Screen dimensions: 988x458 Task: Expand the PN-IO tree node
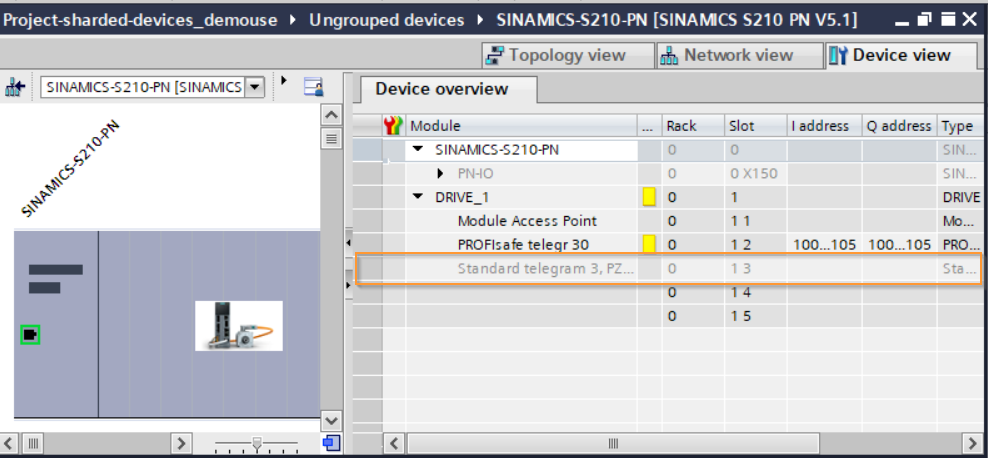(440, 173)
